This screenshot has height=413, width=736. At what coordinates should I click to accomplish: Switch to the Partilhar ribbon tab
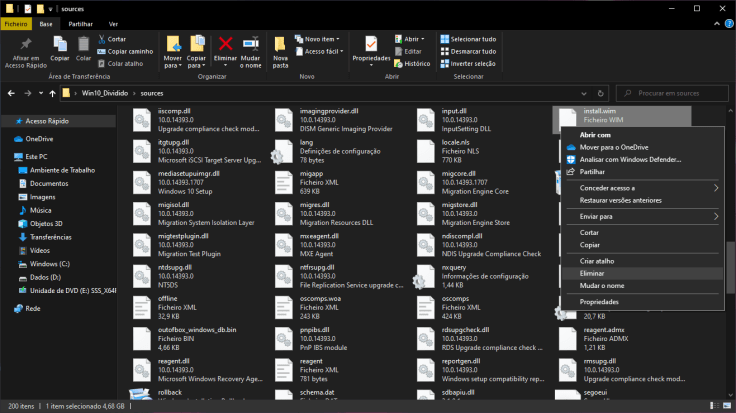(x=81, y=23)
